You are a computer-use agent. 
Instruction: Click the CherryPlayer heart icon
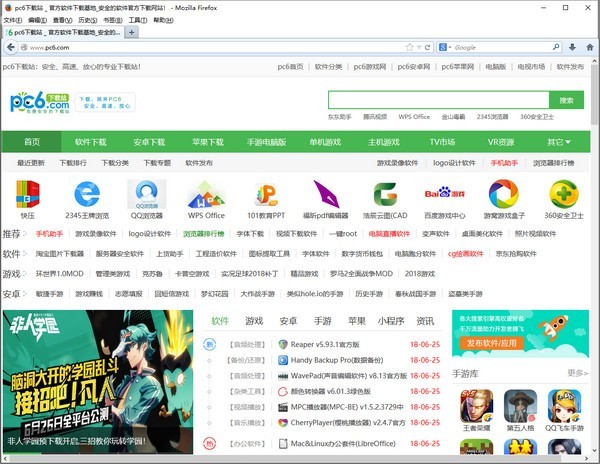tap(283, 423)
